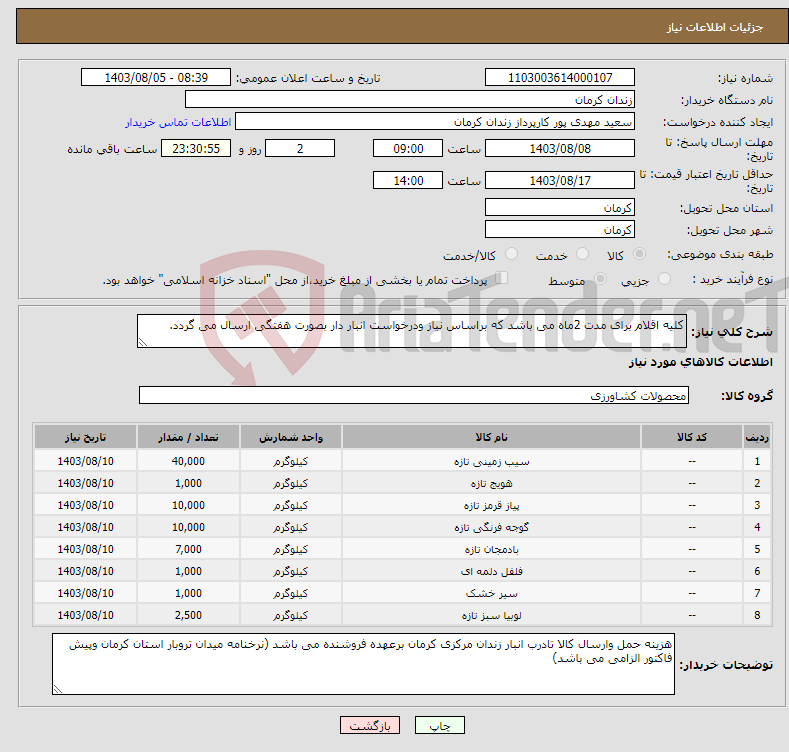Click the item پیاز قرمز تازه
Viewport: 789px width, 752px height.
pos(491,505)
